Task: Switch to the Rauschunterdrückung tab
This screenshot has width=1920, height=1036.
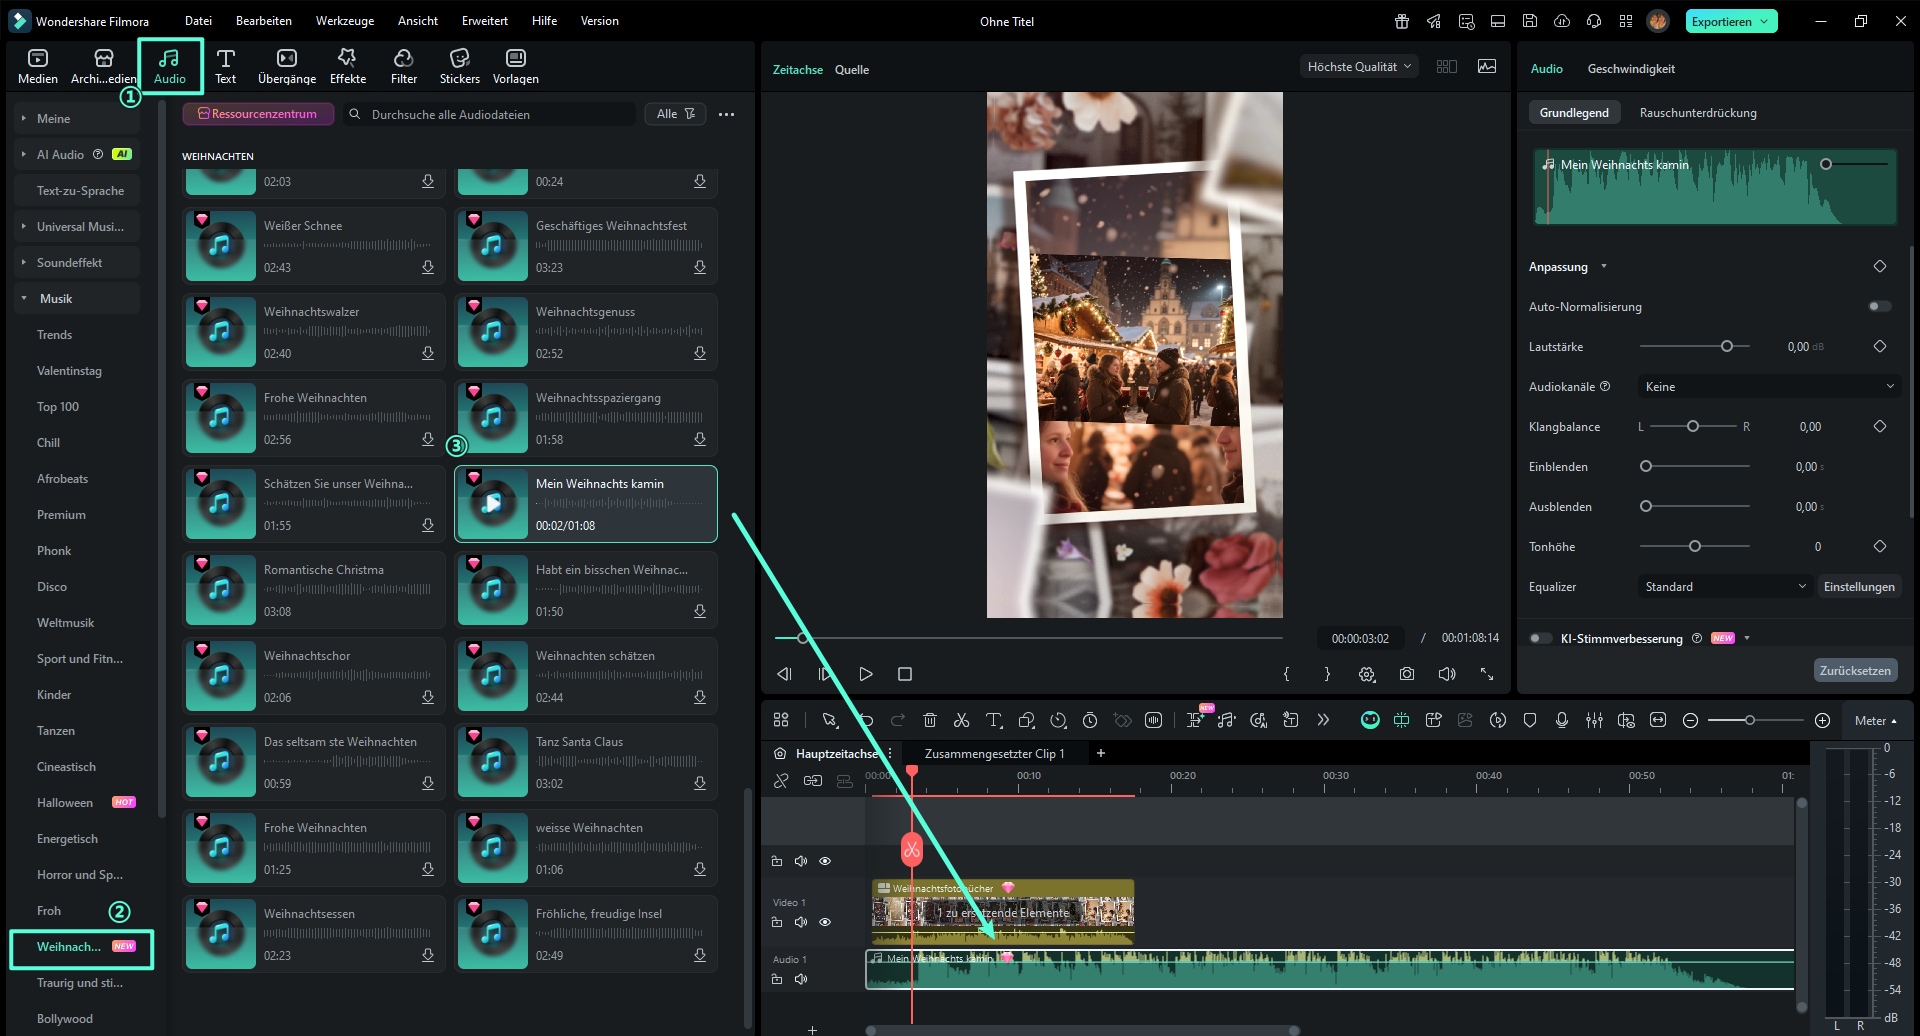Action: [1697, 113]
